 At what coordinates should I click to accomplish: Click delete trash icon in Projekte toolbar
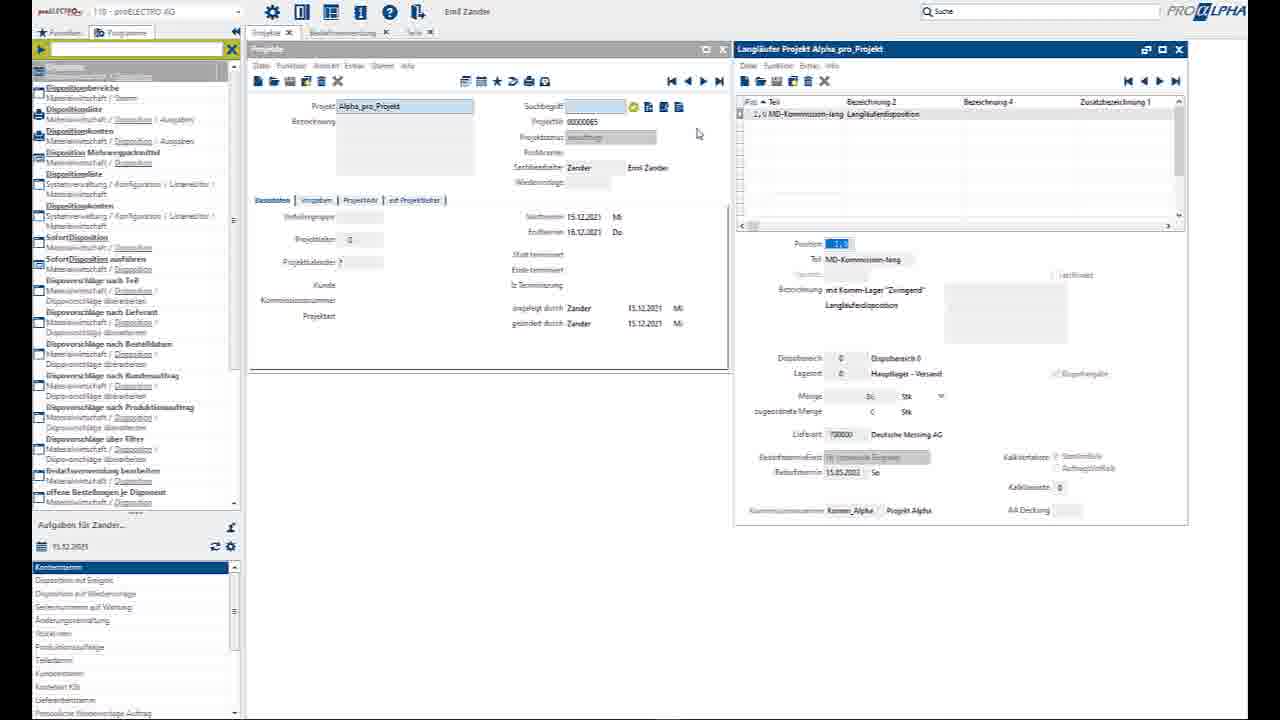tap(321, 81)
